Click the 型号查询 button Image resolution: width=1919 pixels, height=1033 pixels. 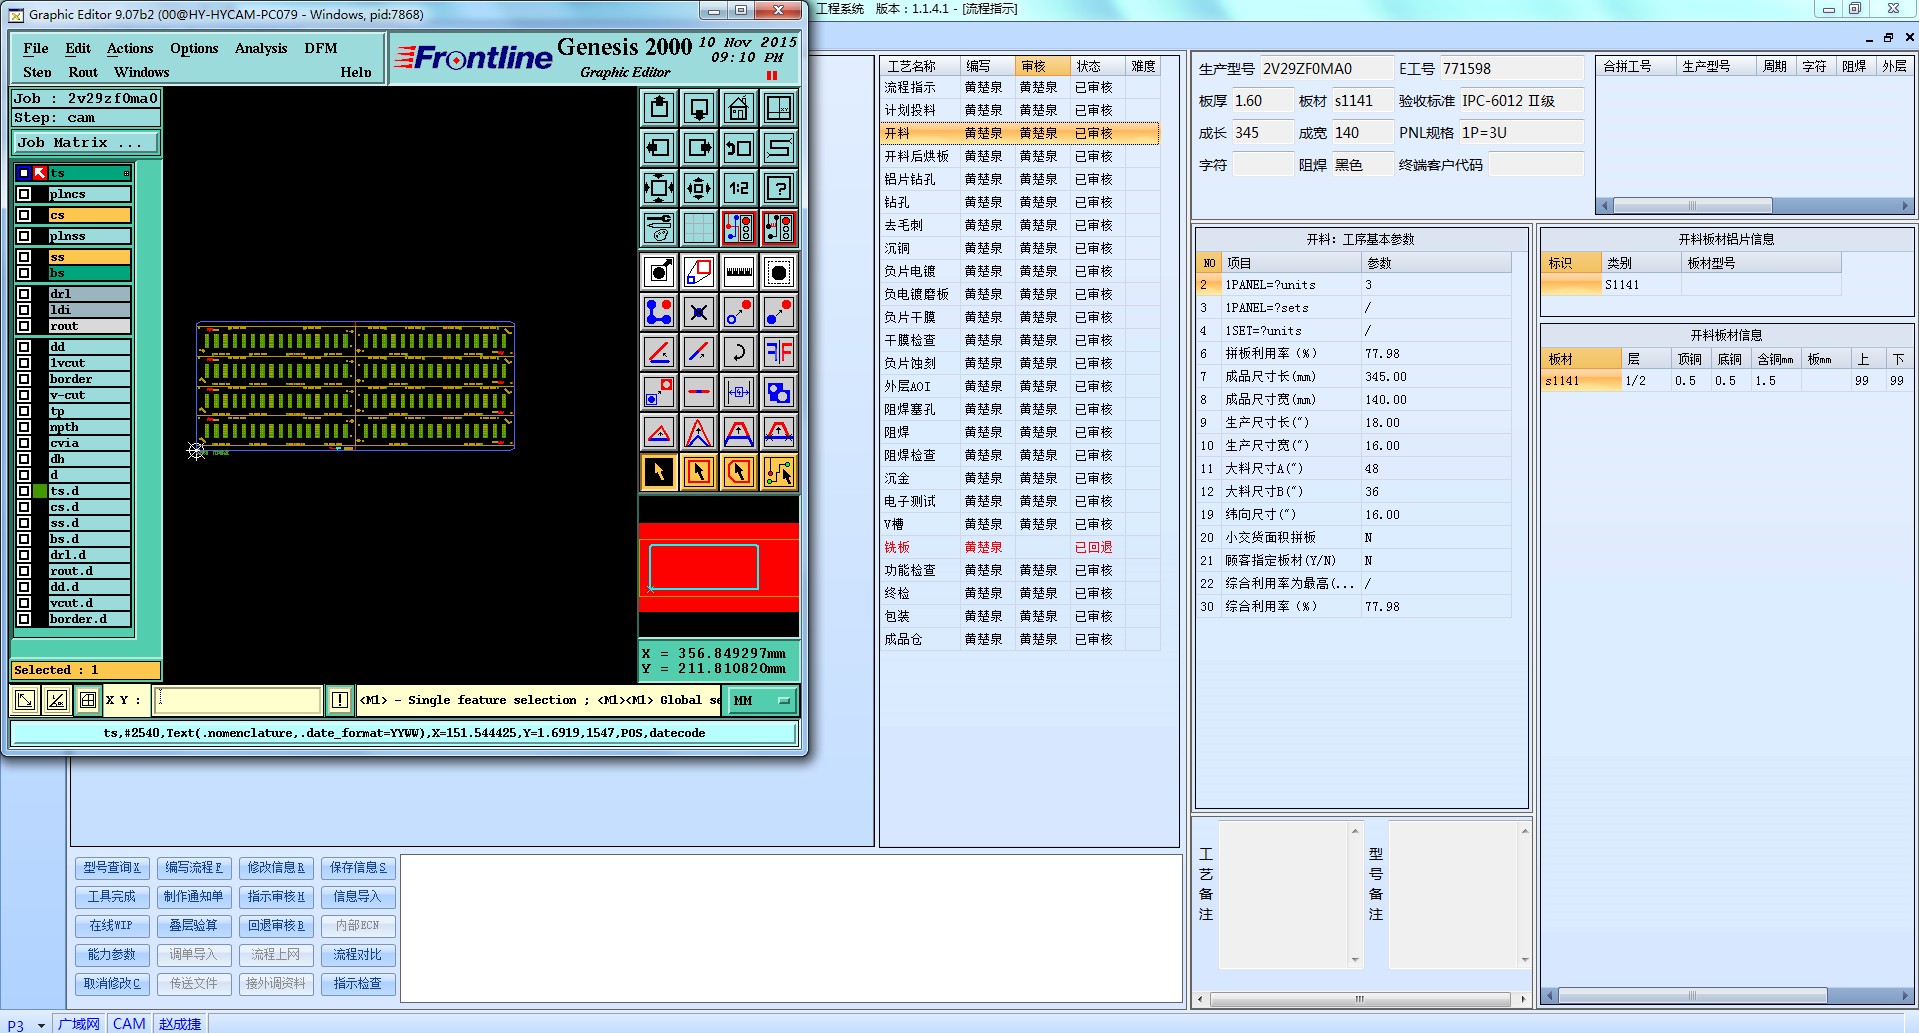coord(111,868)
